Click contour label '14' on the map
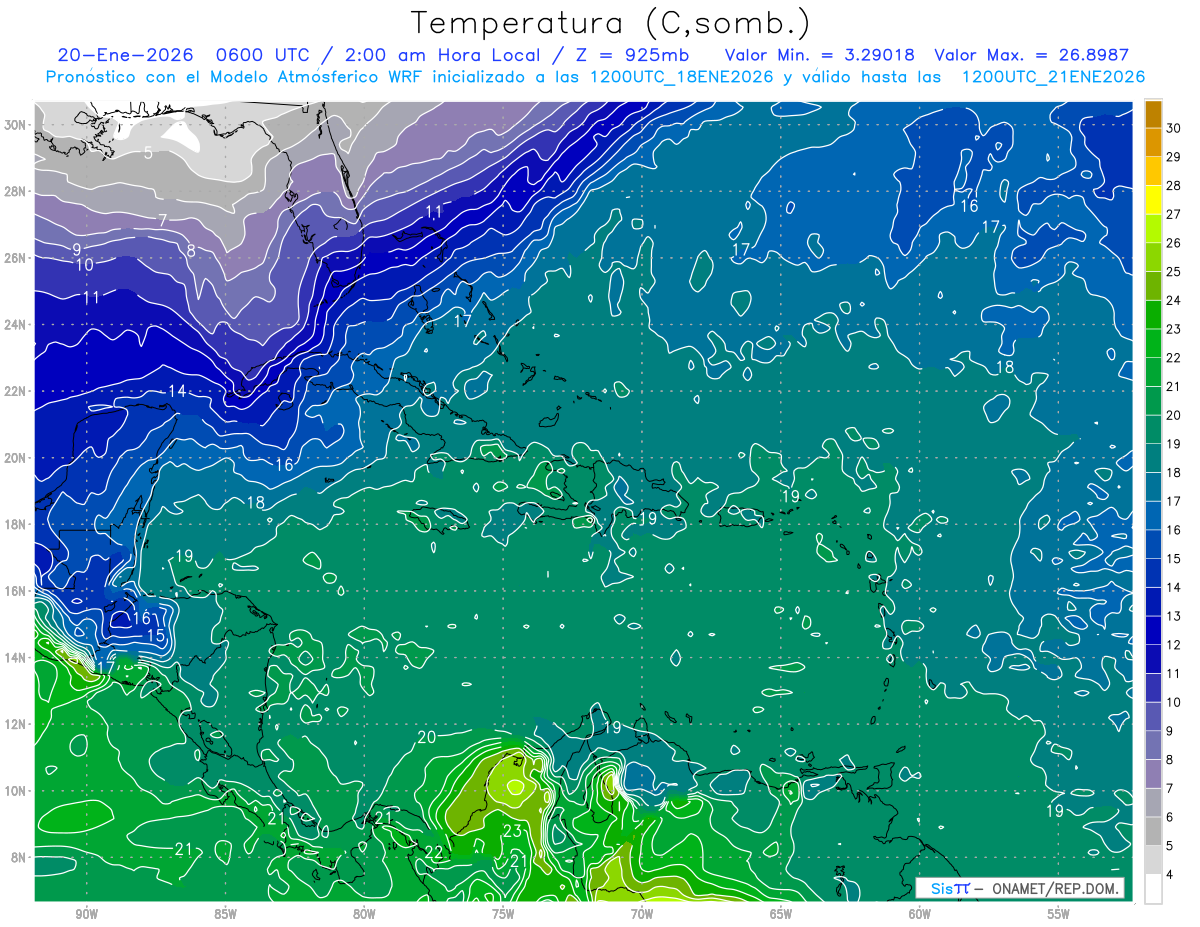 pyautogui.click(x=177, y=391)
